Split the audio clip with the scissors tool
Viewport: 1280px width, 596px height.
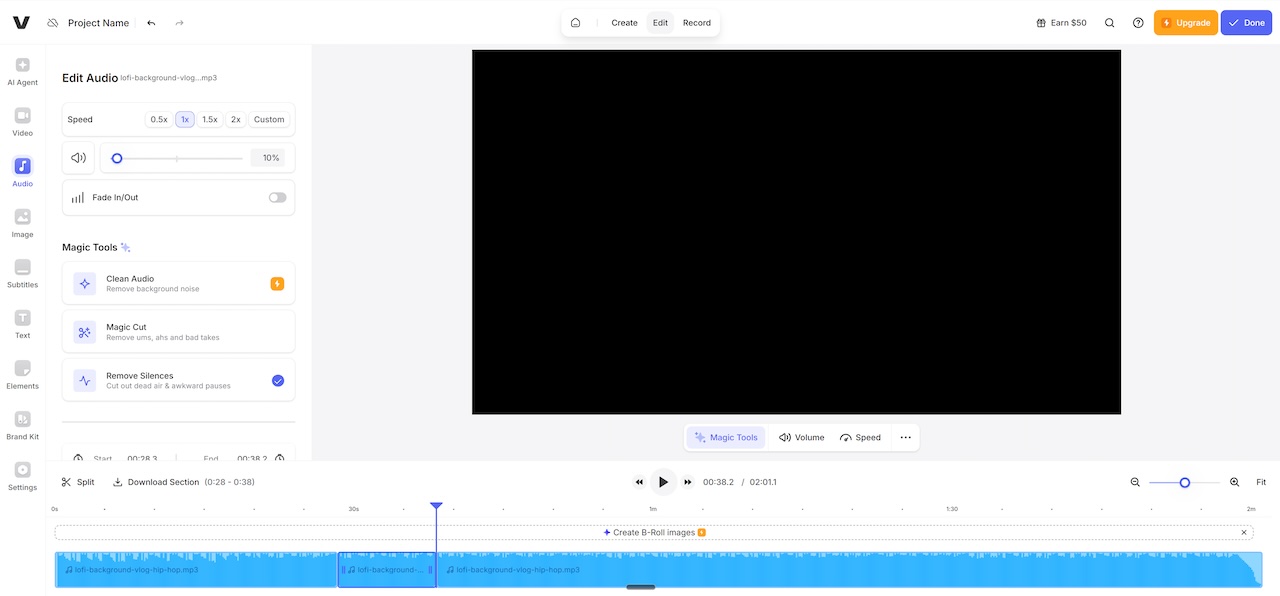coord(77,481)
